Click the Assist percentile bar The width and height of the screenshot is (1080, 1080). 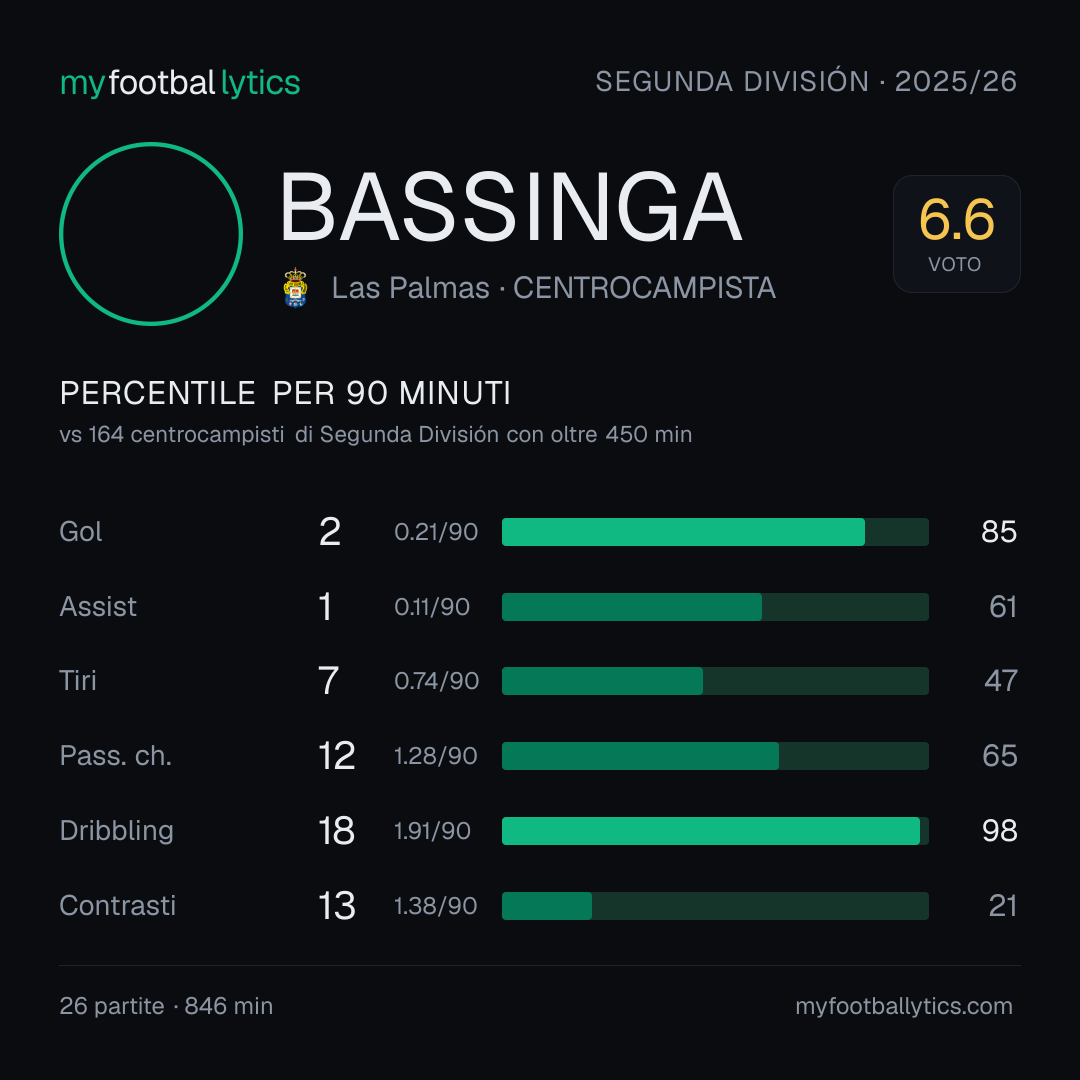[715, 607]
